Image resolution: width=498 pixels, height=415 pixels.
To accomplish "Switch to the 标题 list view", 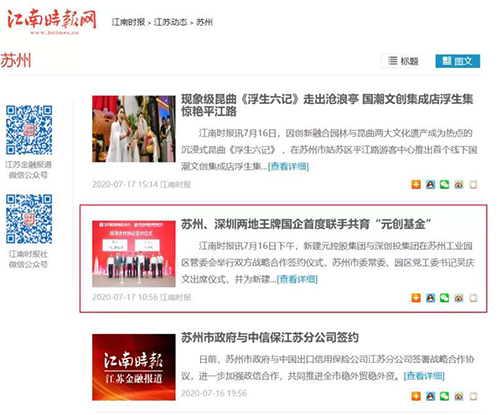I will 404,61.
